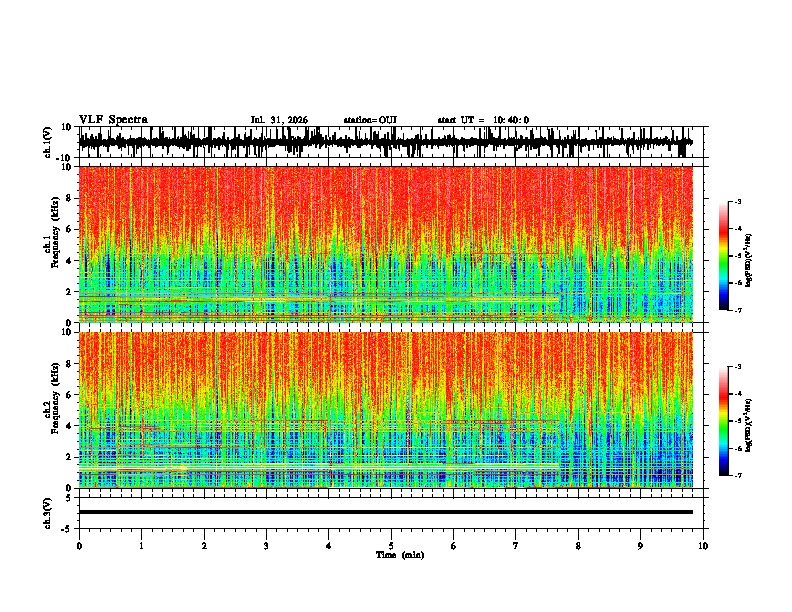Click the "Time (min)" axis label
This screenshot has height=612, width=792.
tap(400, 555)
